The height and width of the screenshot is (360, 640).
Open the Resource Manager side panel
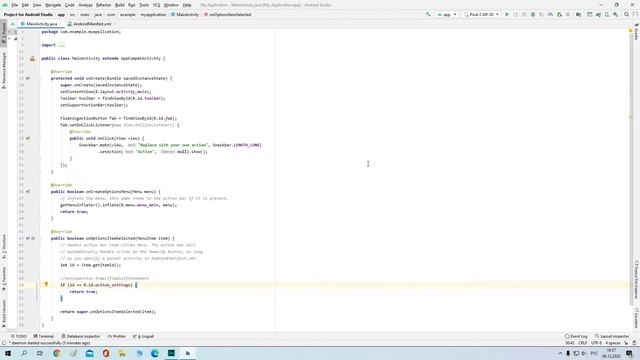tap(4, 70)
